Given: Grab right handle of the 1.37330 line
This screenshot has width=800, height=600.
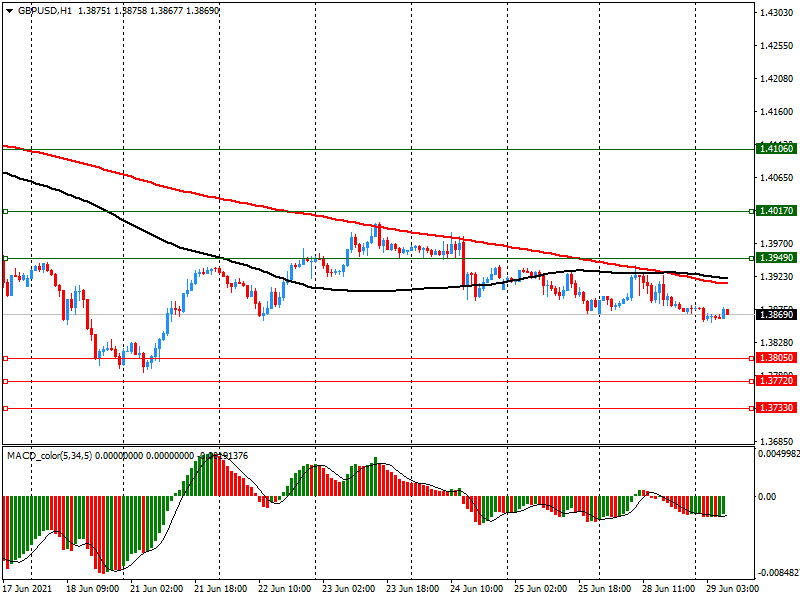Looking at the screenshot, I should (x=752, y=408).
